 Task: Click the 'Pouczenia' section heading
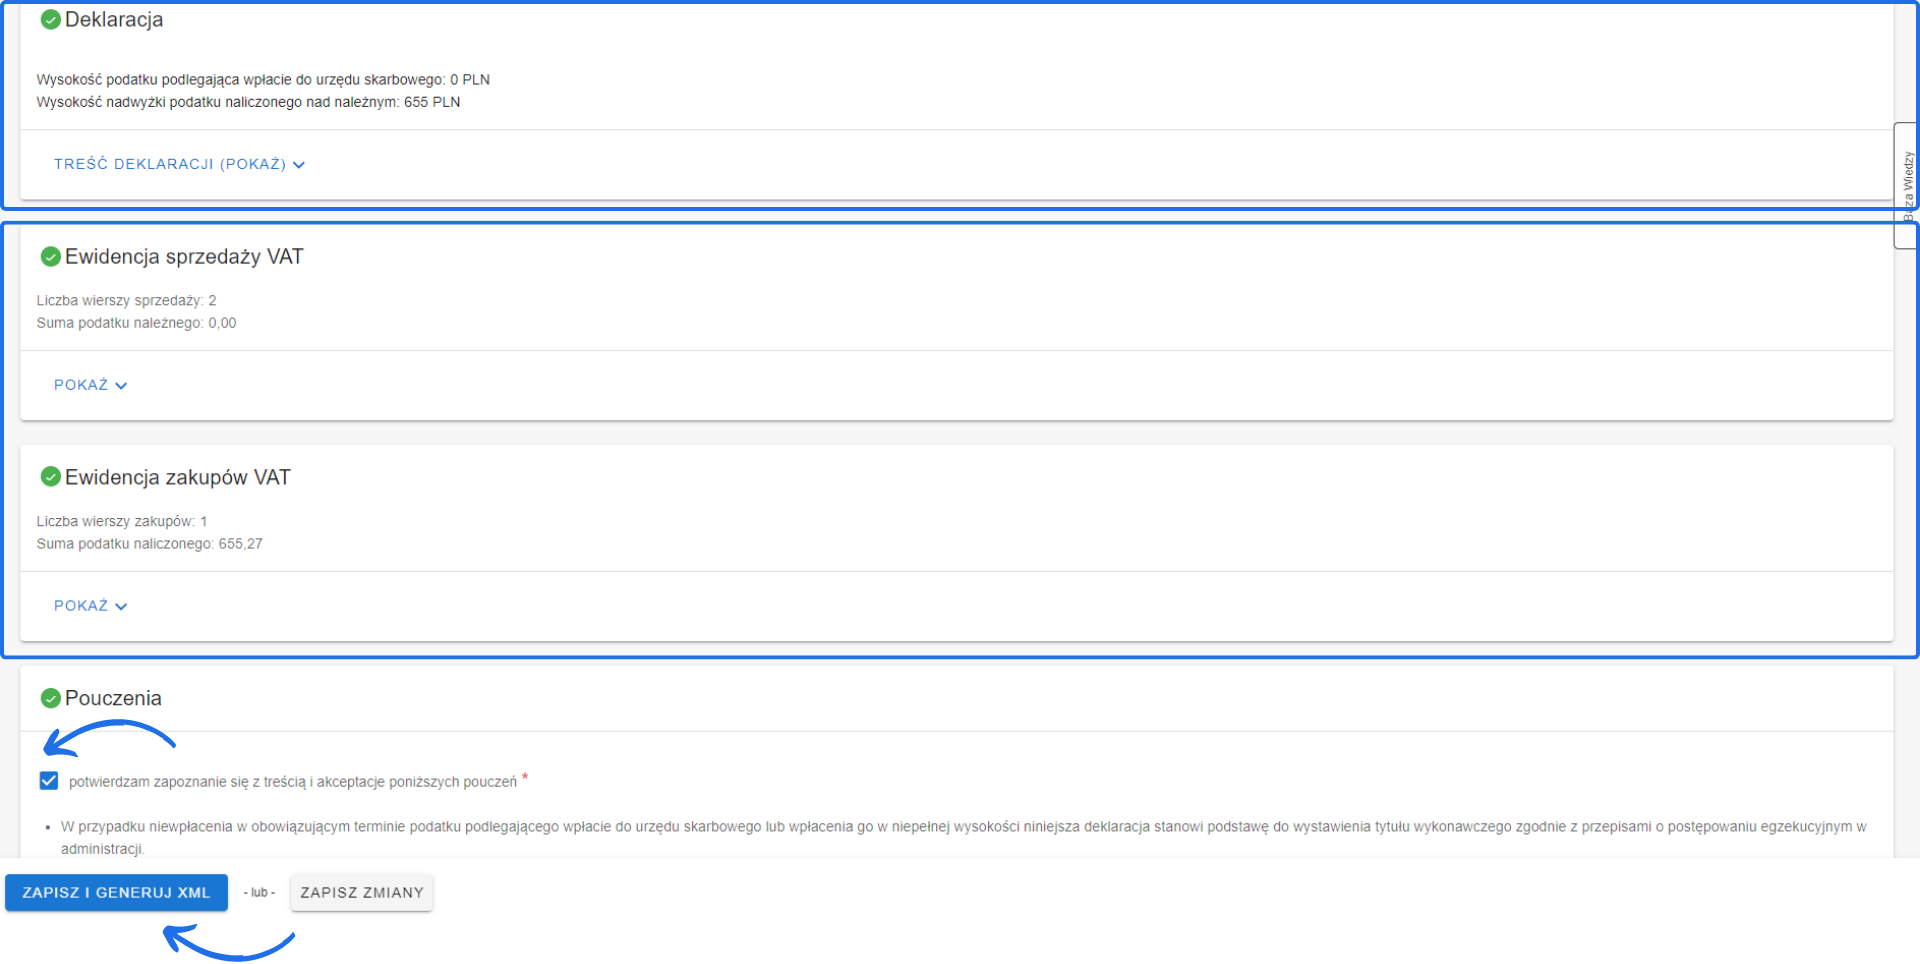tap(113, 699)
